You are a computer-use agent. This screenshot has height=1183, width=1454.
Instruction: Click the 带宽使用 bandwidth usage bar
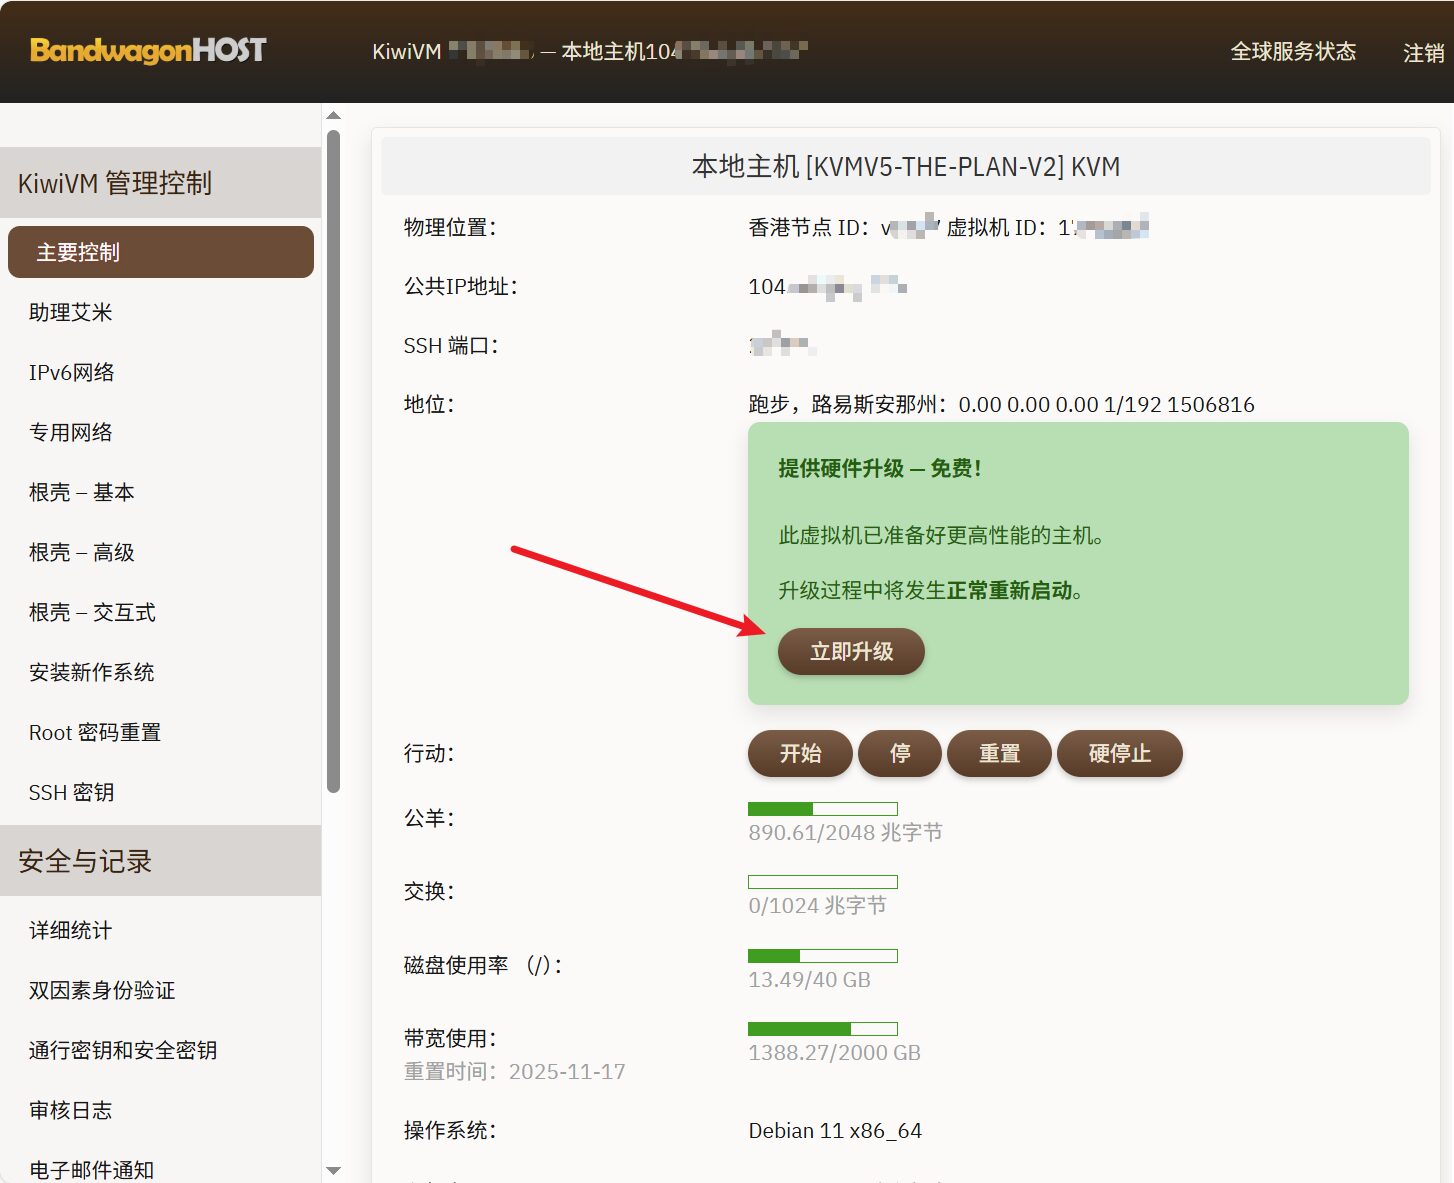(822, 1029)
